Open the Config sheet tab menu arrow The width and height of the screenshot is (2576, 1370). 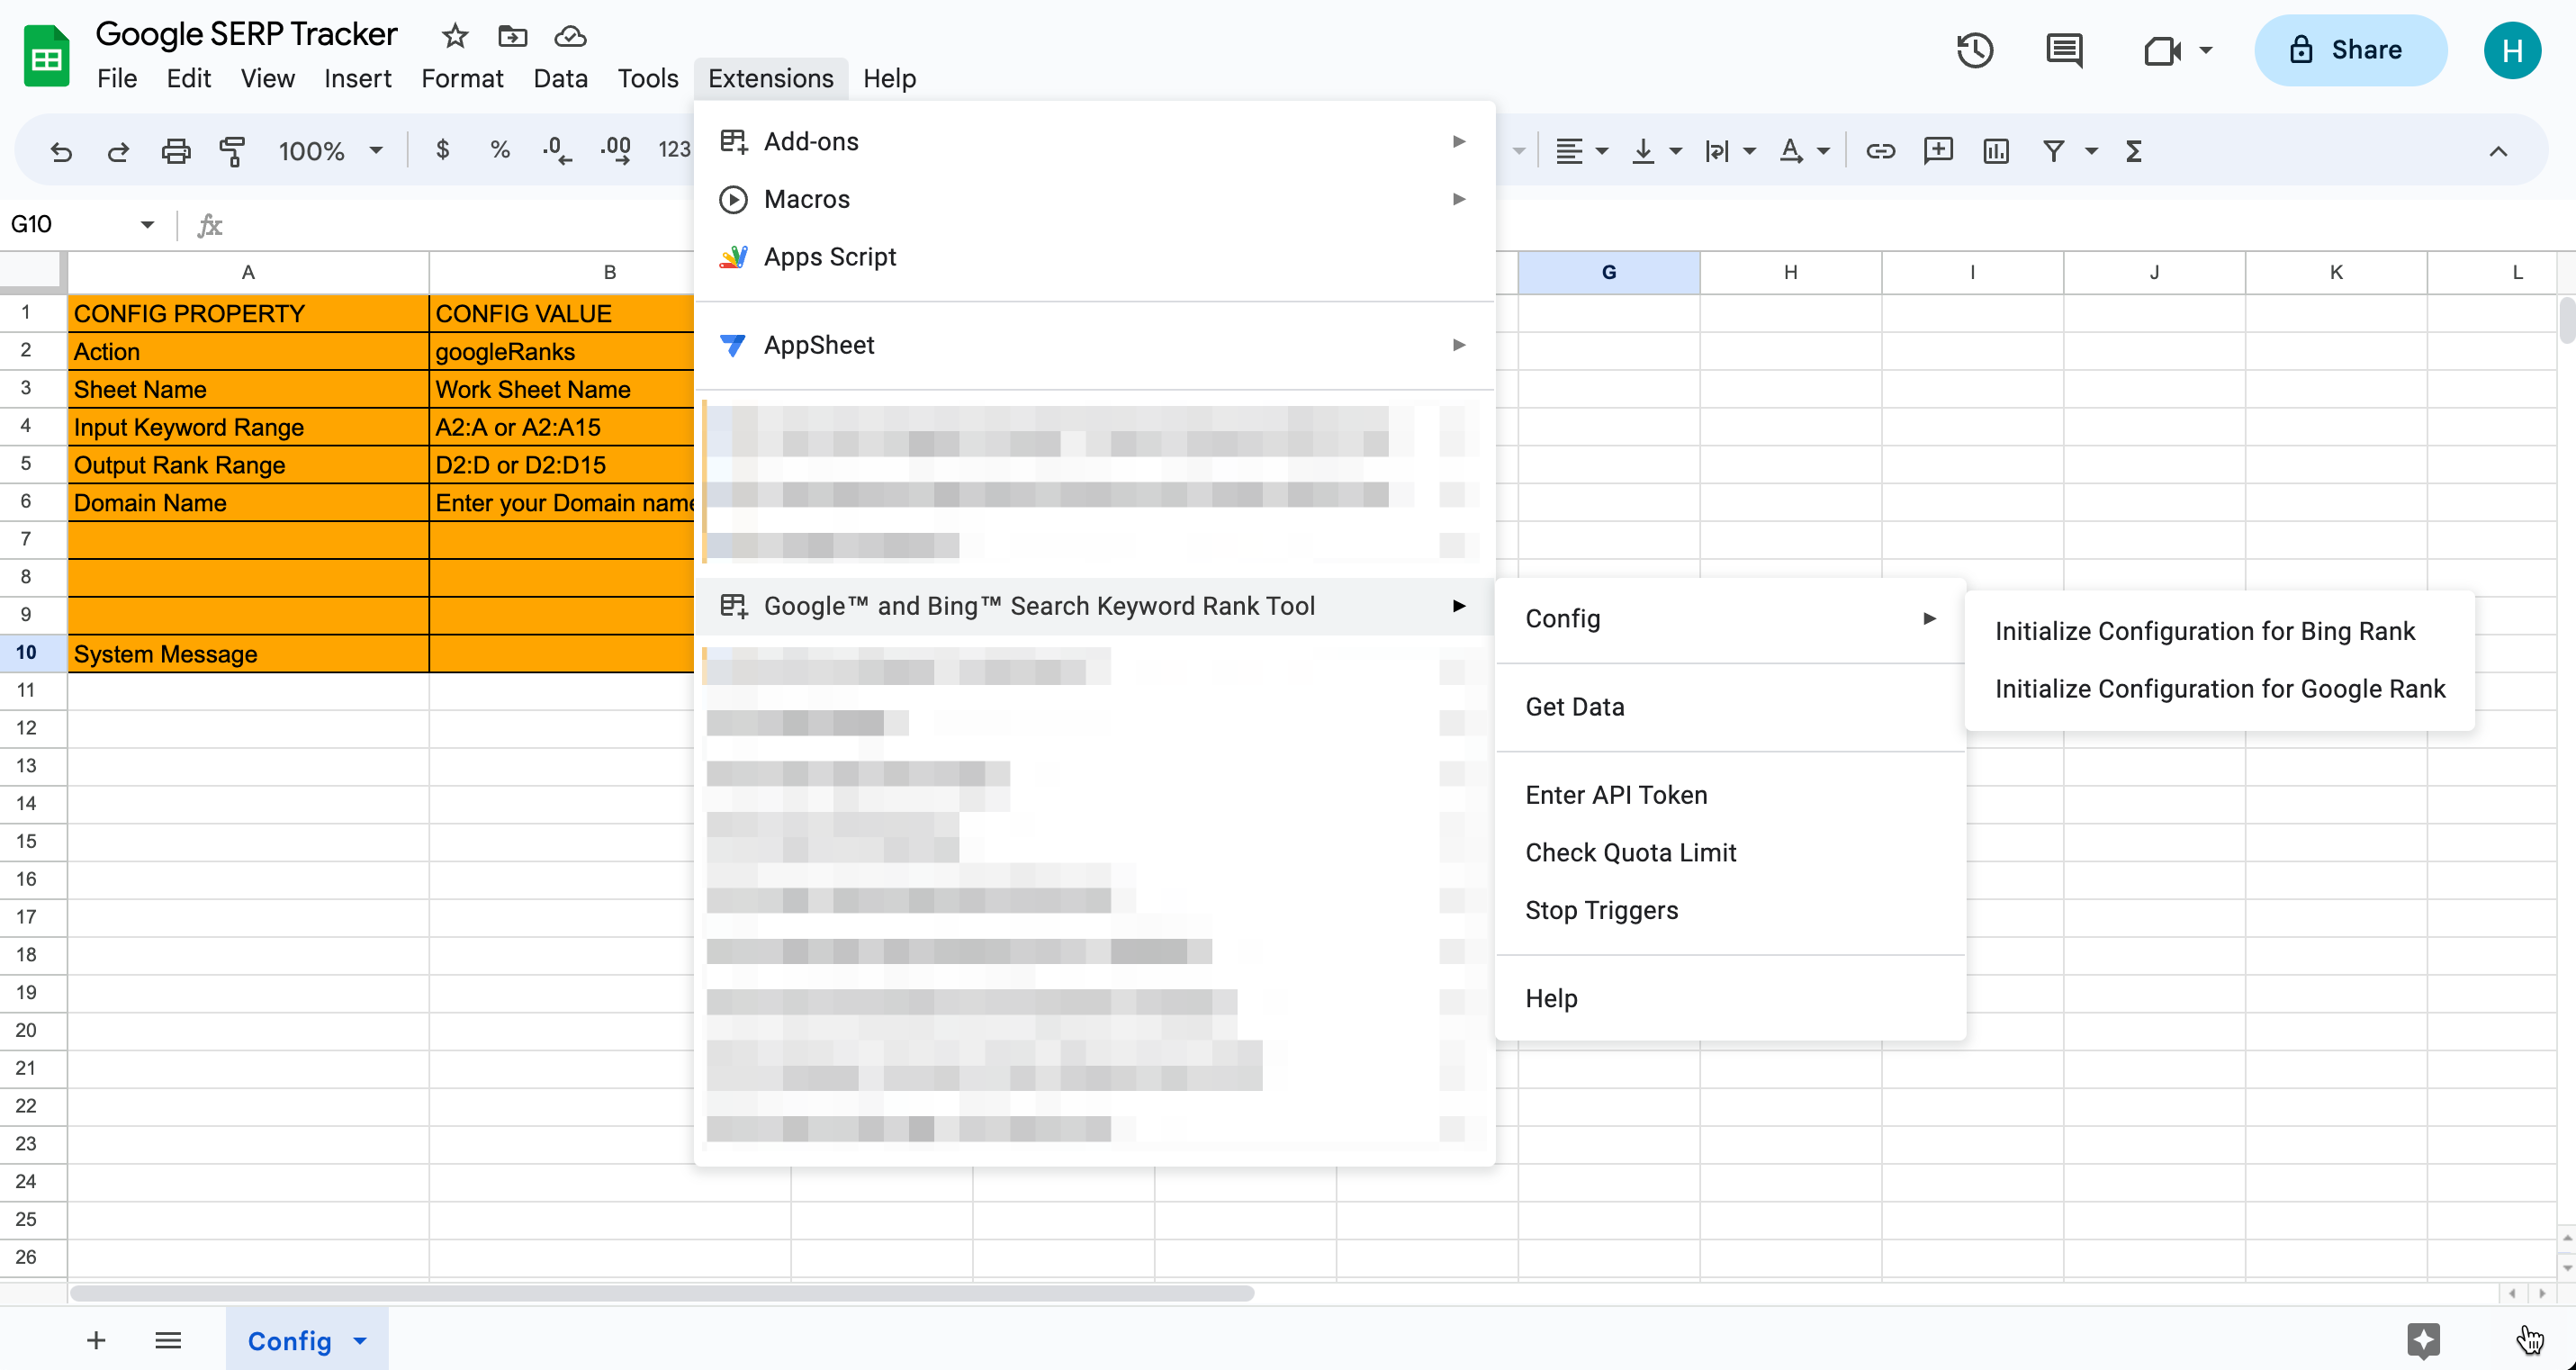click(x=360, y=1341)
